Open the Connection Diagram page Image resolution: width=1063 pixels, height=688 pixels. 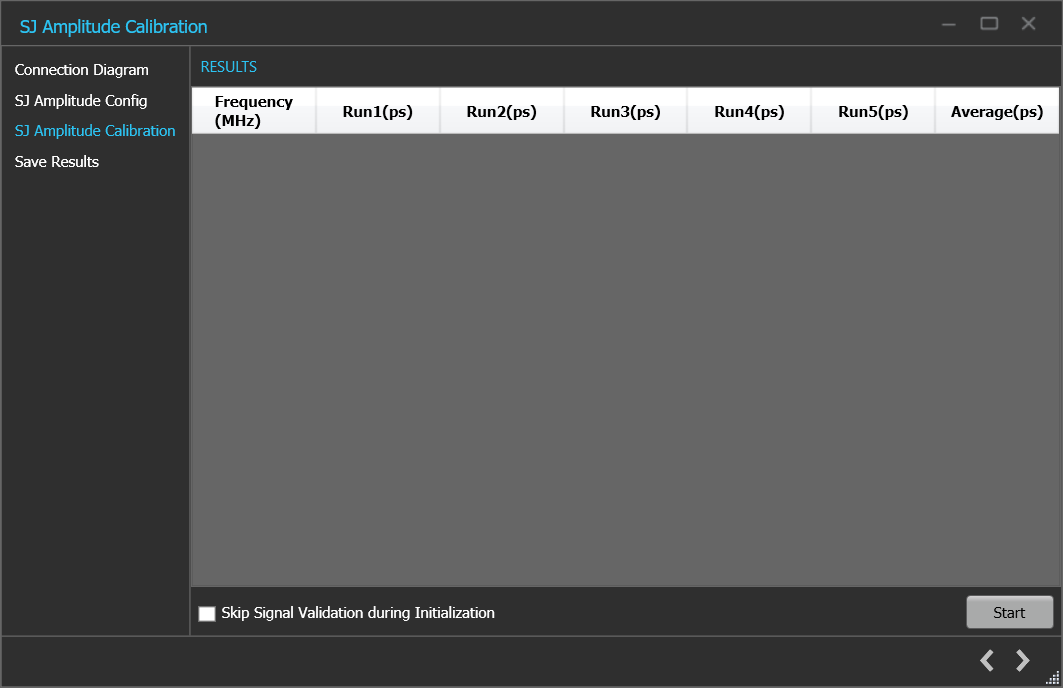pyautogui.click(x=81, y=70)
